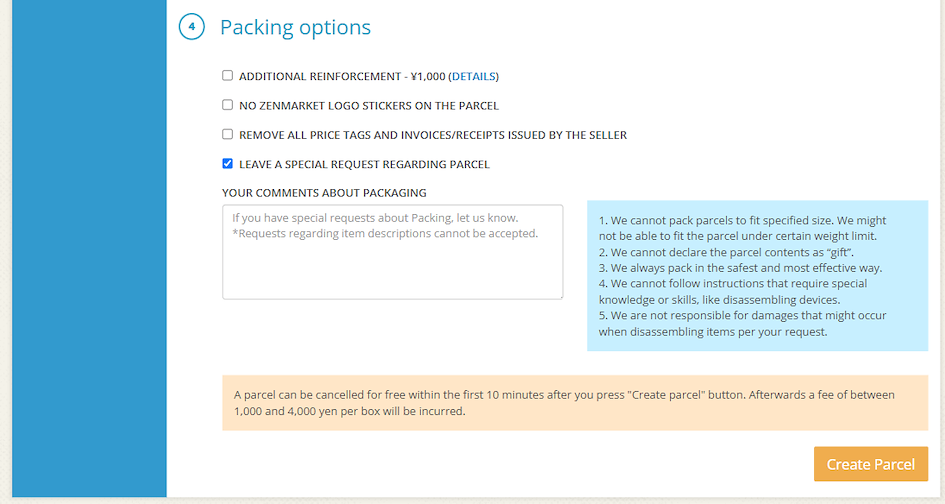
Task: Click the 'Remove all price tags' label text
Action: [x=432, y=135]
